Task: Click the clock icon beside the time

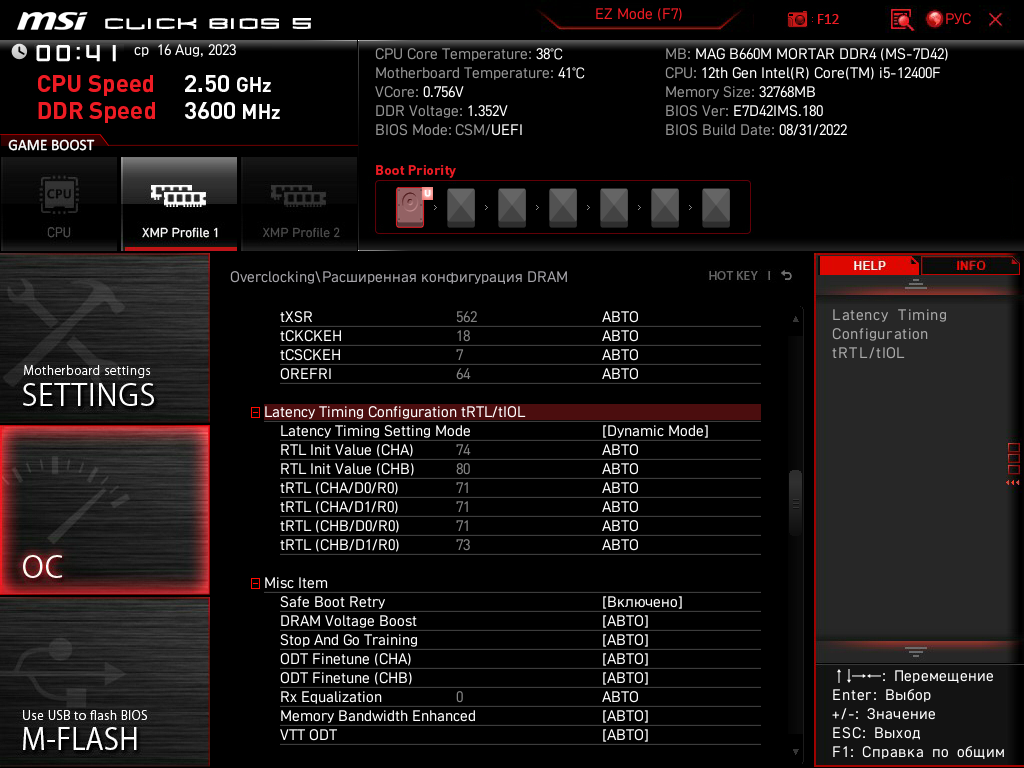Action: coord(19,52)
